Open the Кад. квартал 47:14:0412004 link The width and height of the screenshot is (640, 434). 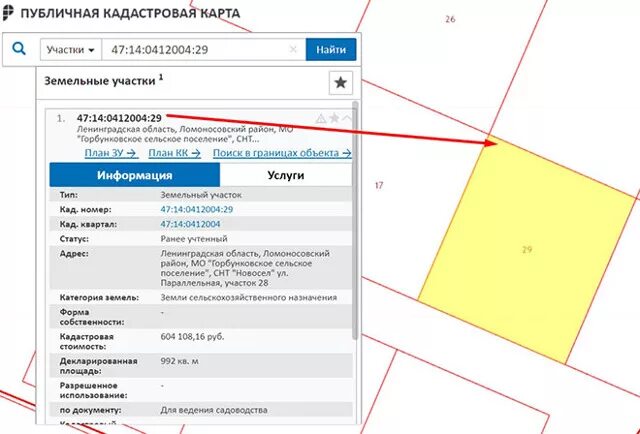pyautogui.click(x=190, y=224)
